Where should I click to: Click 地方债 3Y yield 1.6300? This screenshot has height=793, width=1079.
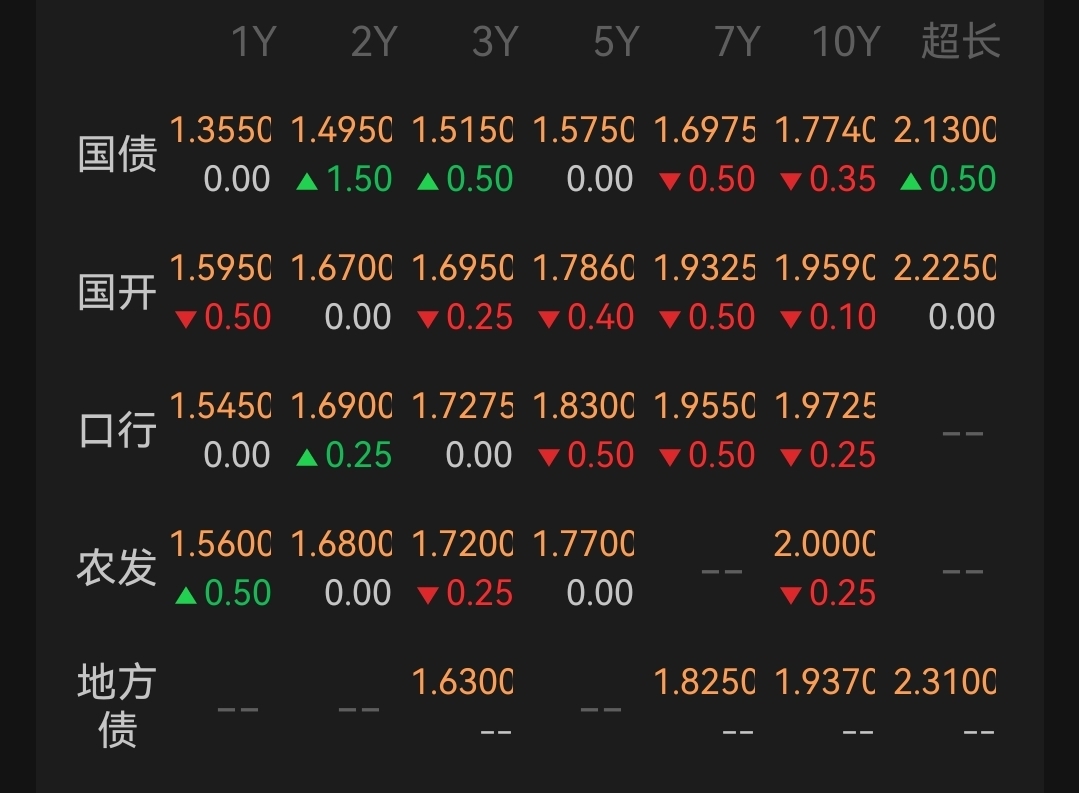463,682
